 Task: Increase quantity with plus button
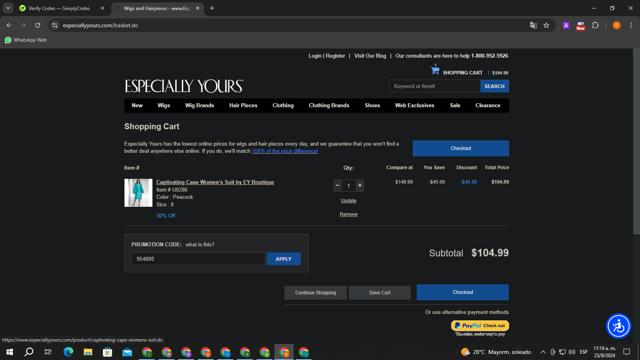pyautogui.click(x=360, y=186)
